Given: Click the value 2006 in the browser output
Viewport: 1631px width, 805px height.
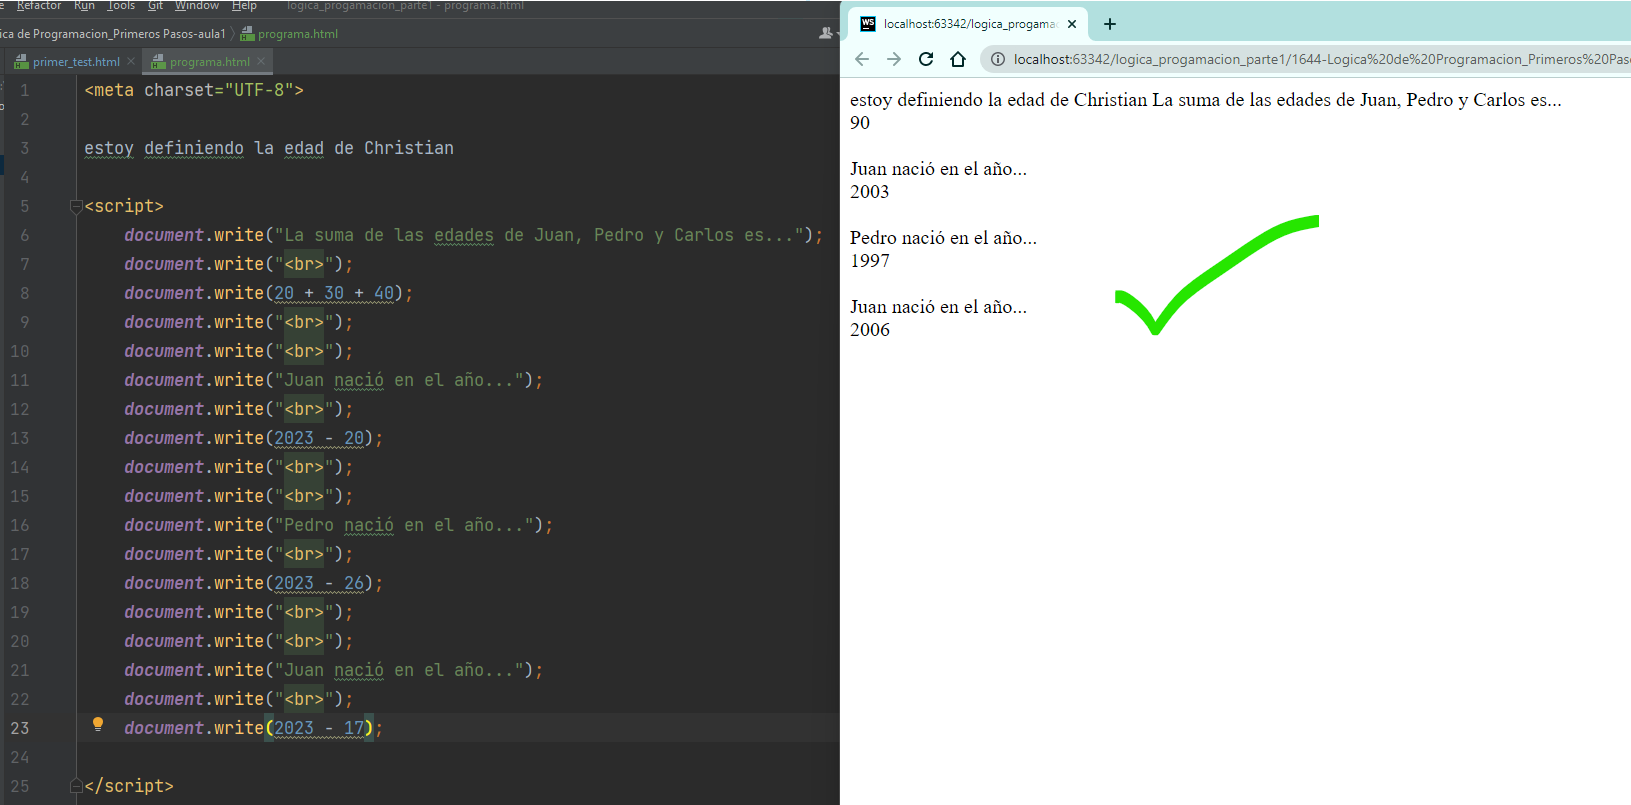Looking at the screenshot, I should [870, 330].
